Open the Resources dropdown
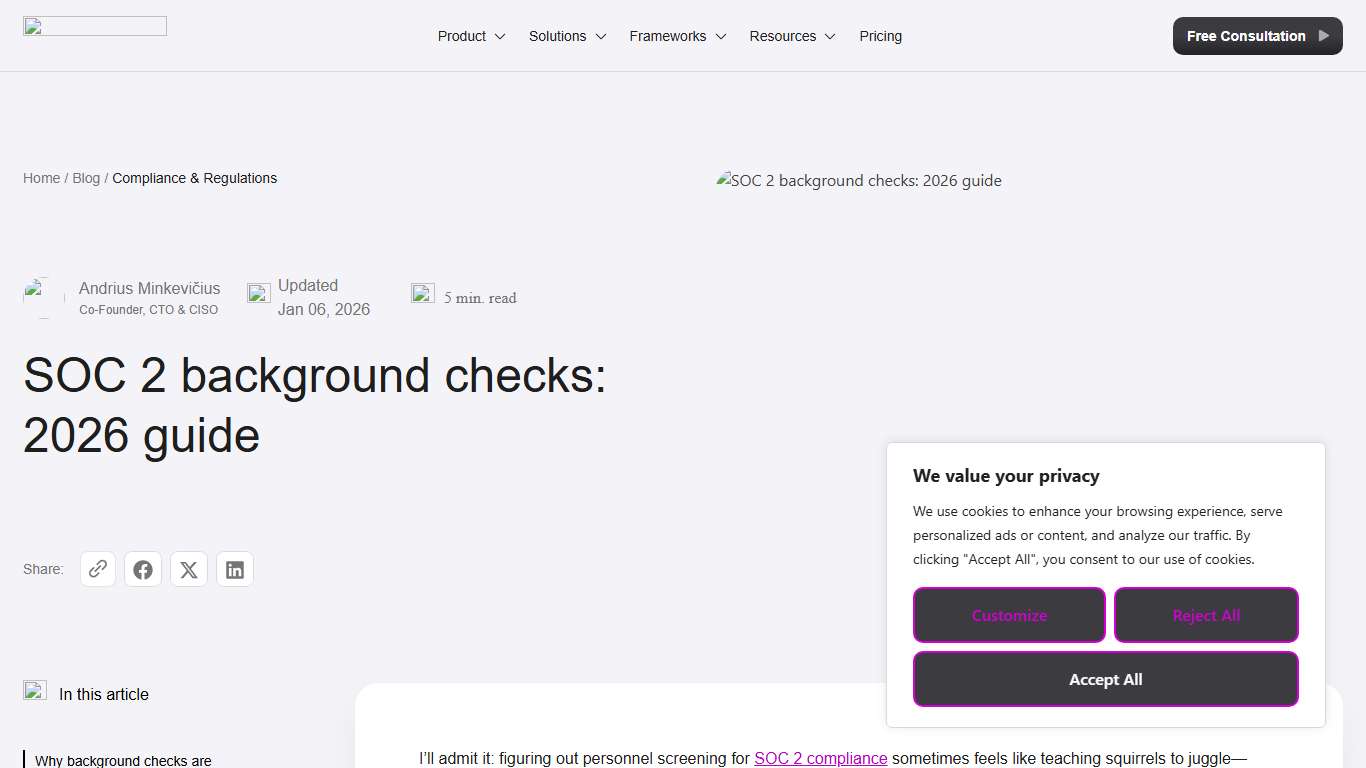Screen dimensions: 1366x768 point(783,36)
